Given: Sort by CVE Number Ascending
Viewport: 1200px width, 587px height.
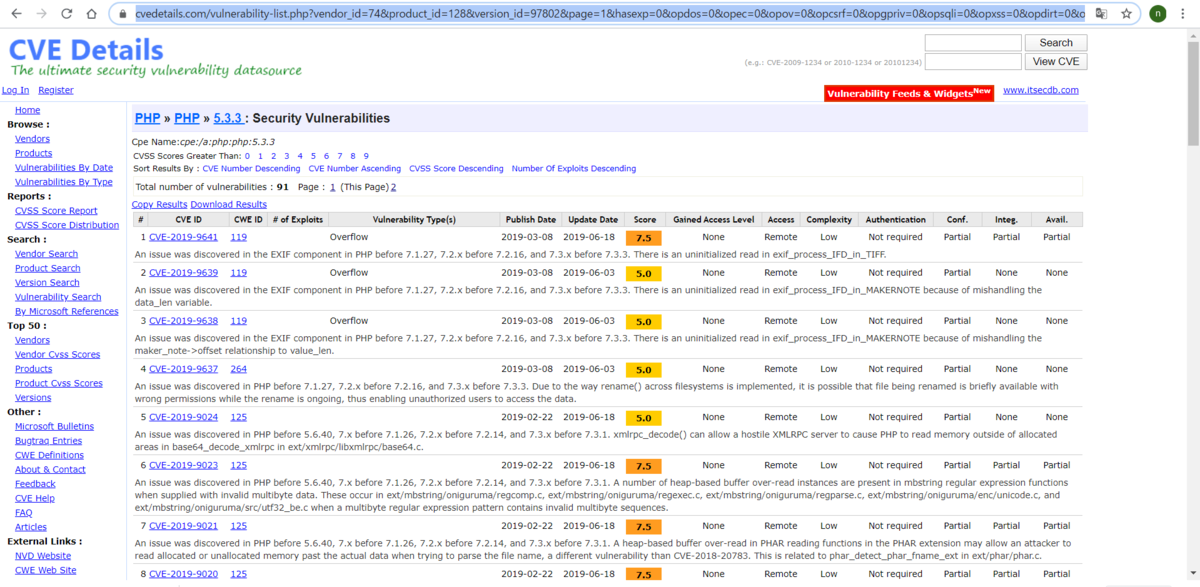Looking at the screenshot, I should click(x=355, y=169).
